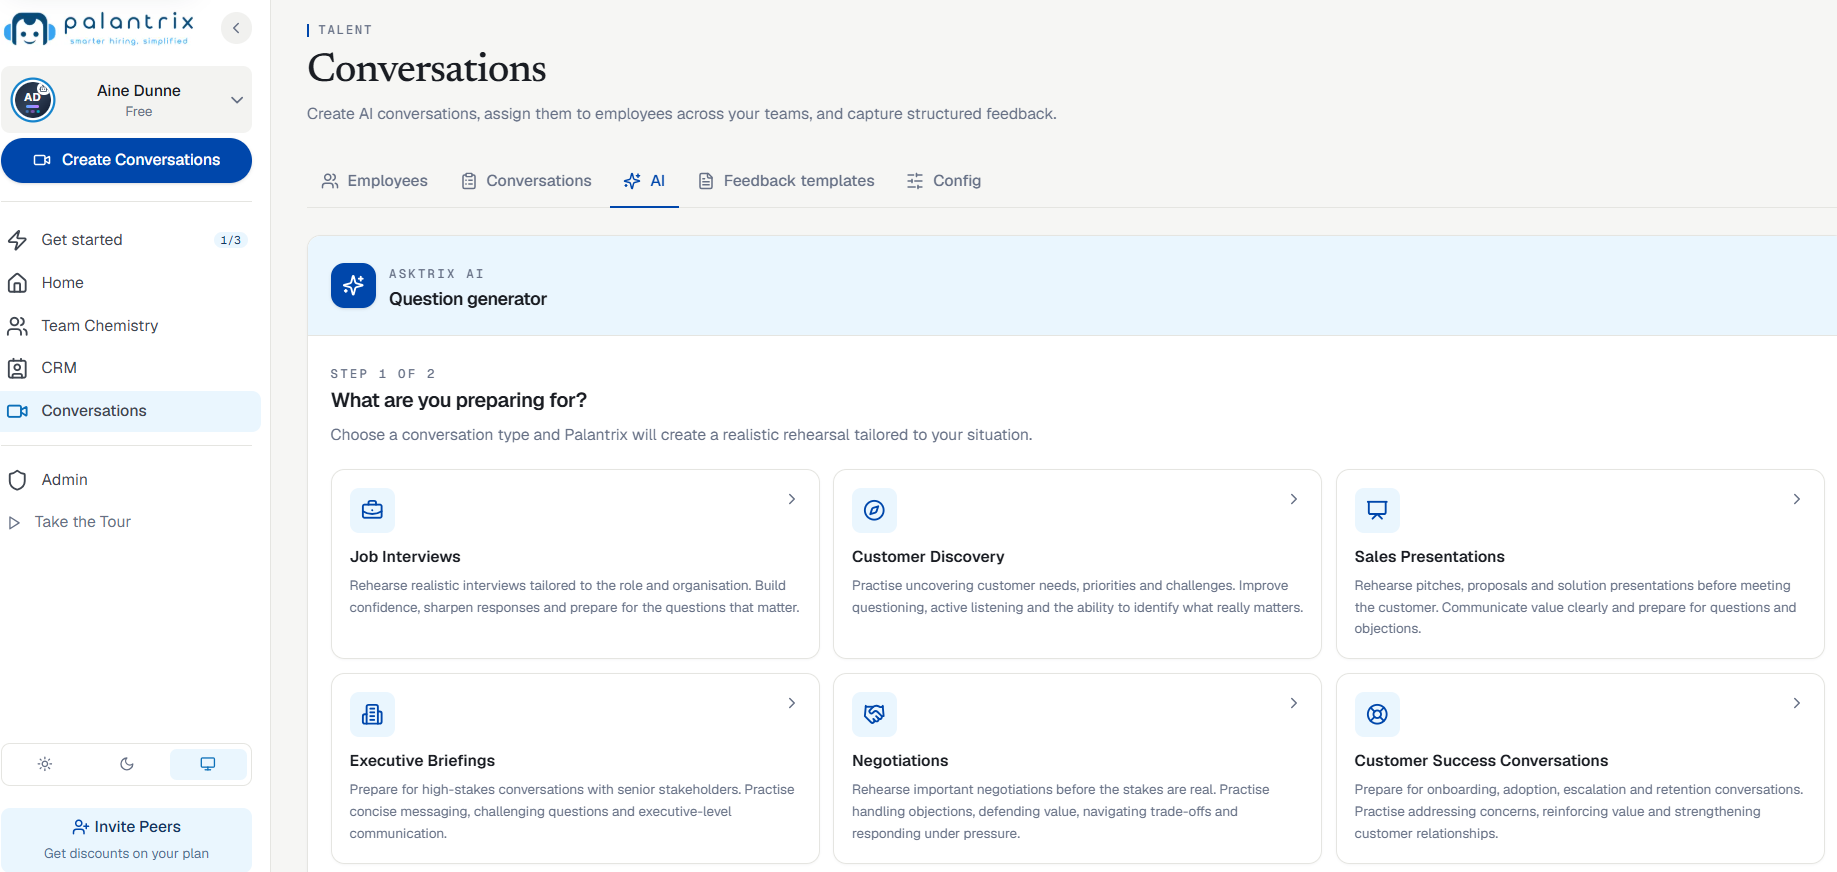Click the Sales Presentations screen icon
1837x872 pixels.
click(x=1377, y=510)
